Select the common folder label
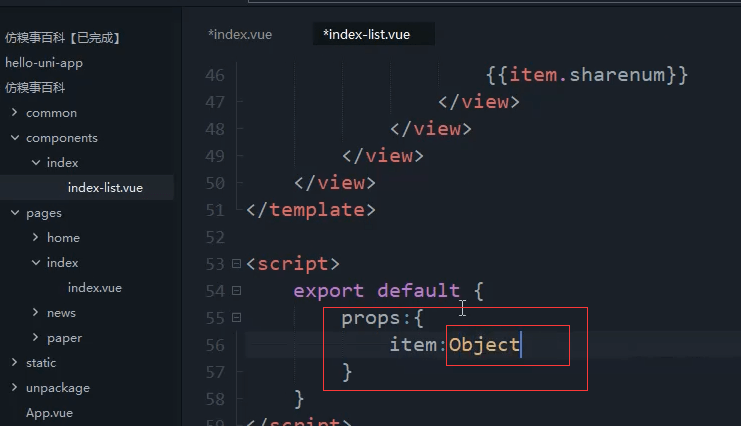 click(x=51, y=113)
